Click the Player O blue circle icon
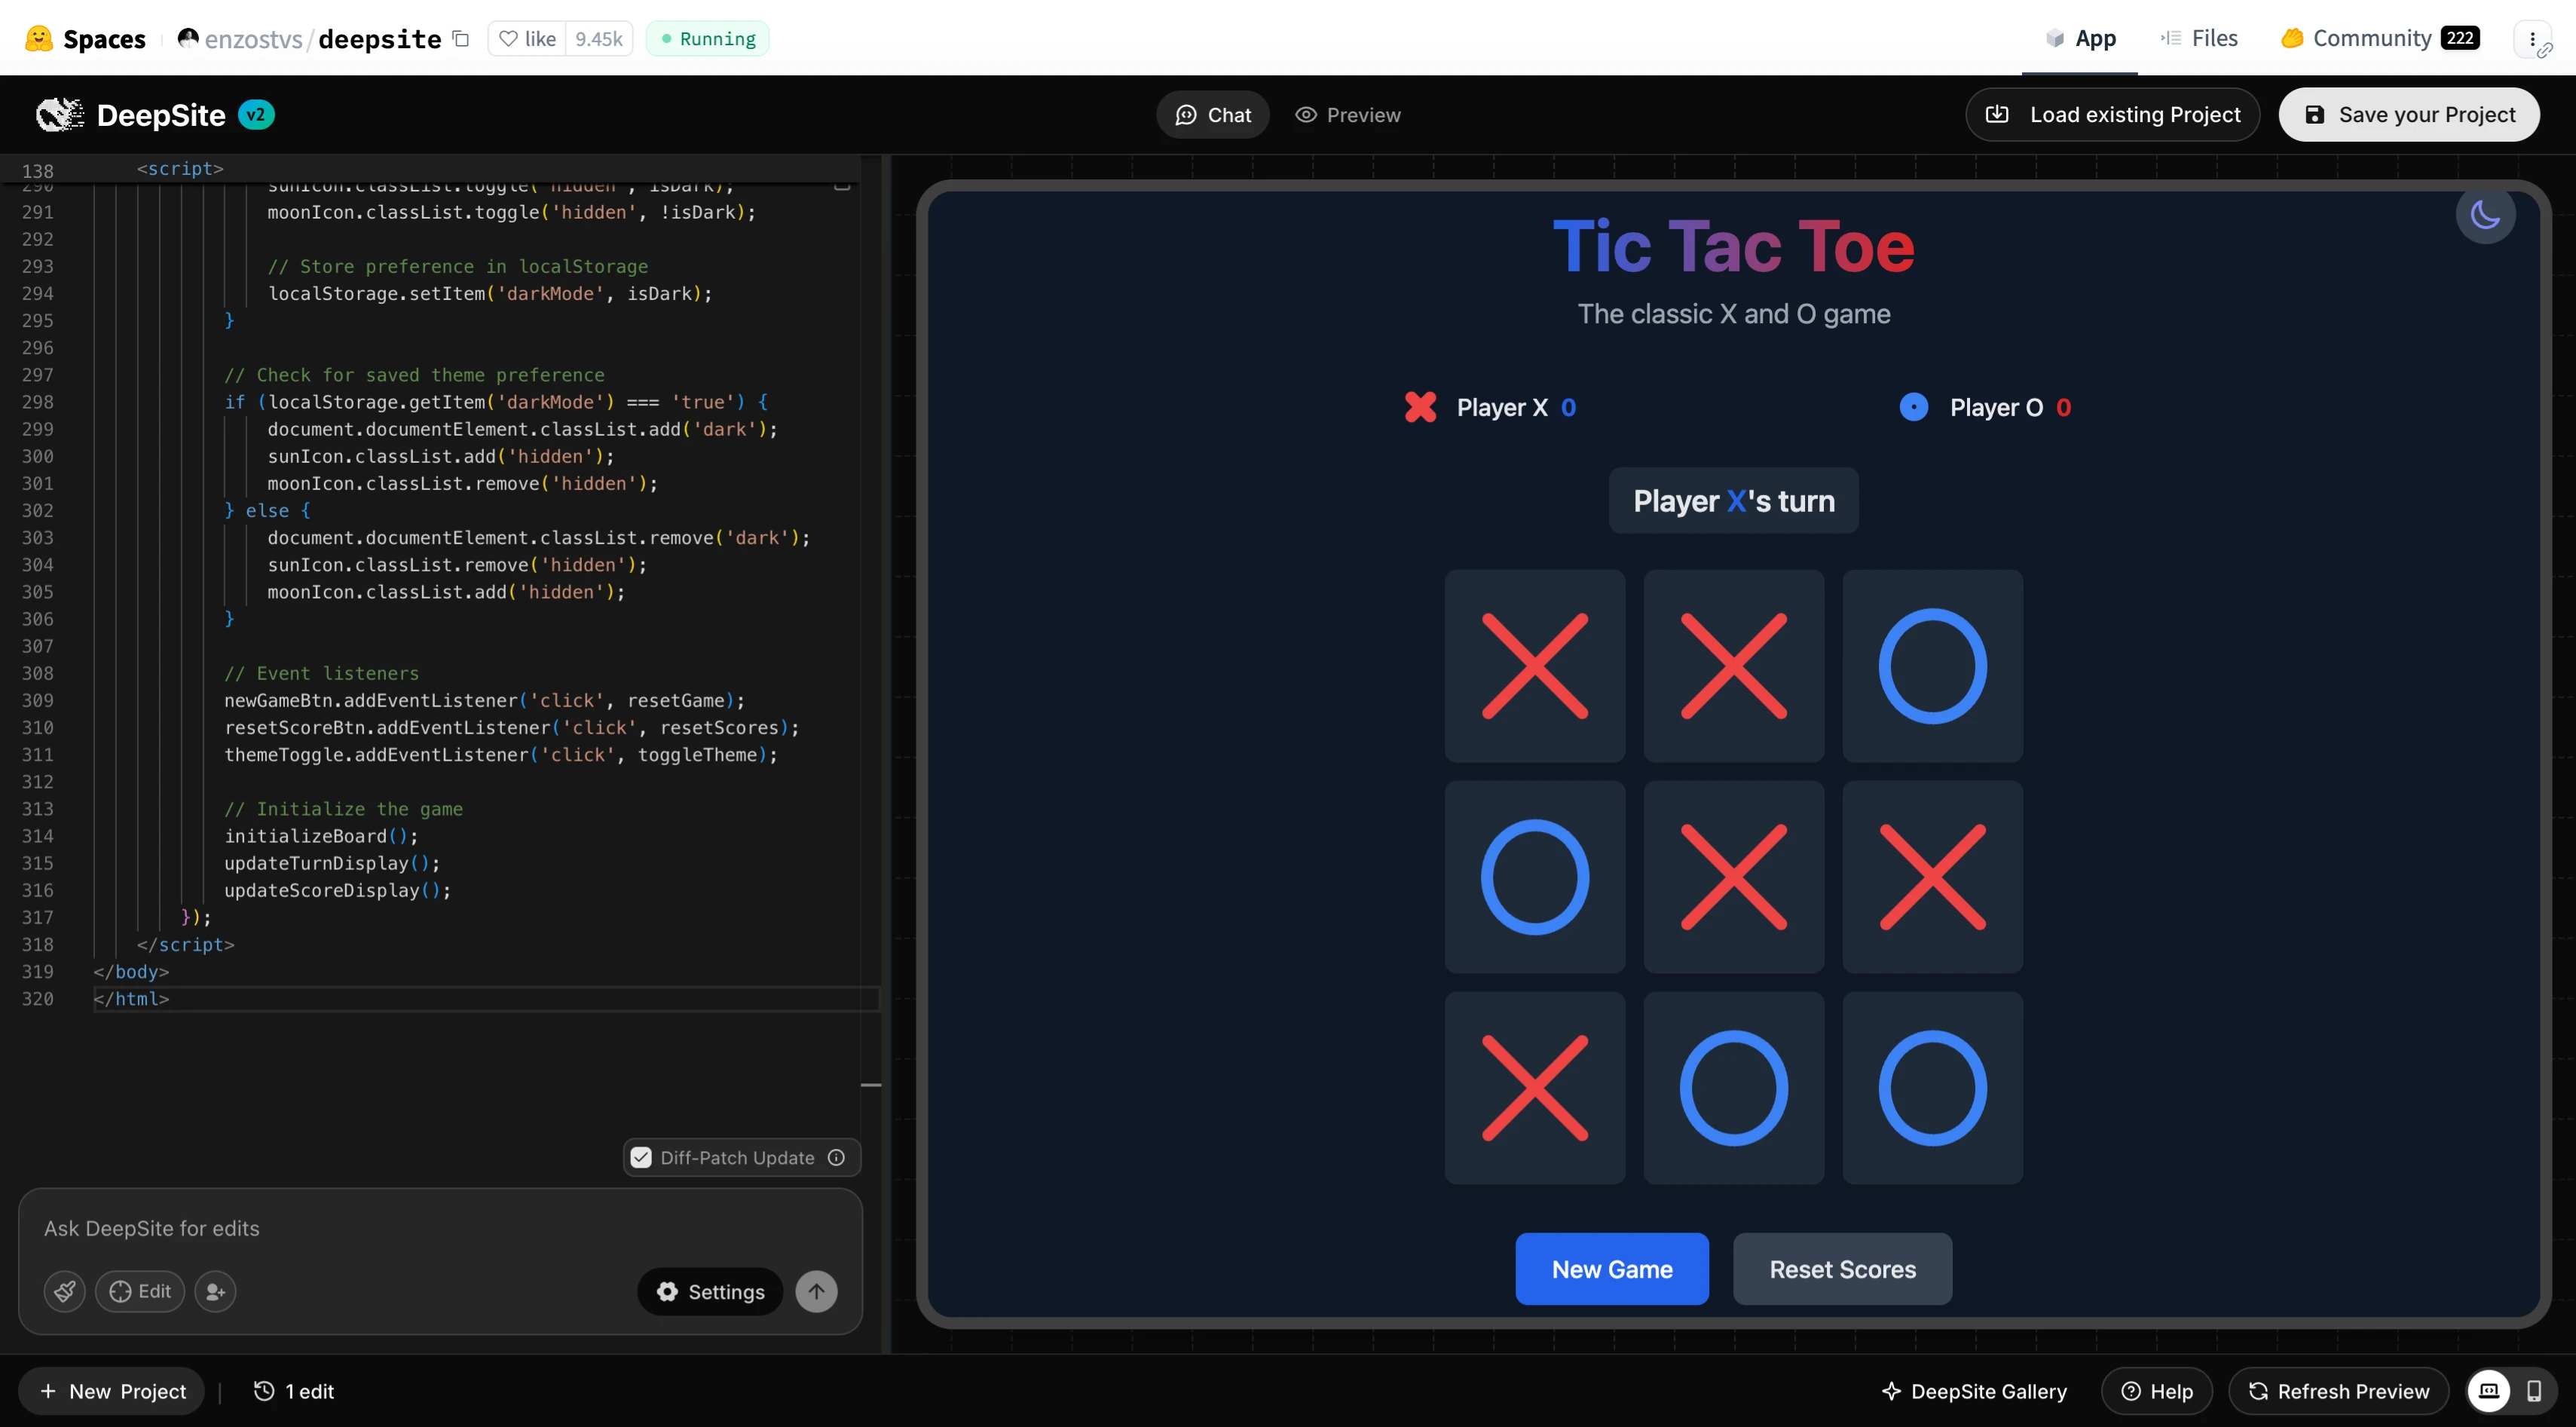Image resolution: width=2576 pixels, height=1427 pixels. (x=1913, y=407)
